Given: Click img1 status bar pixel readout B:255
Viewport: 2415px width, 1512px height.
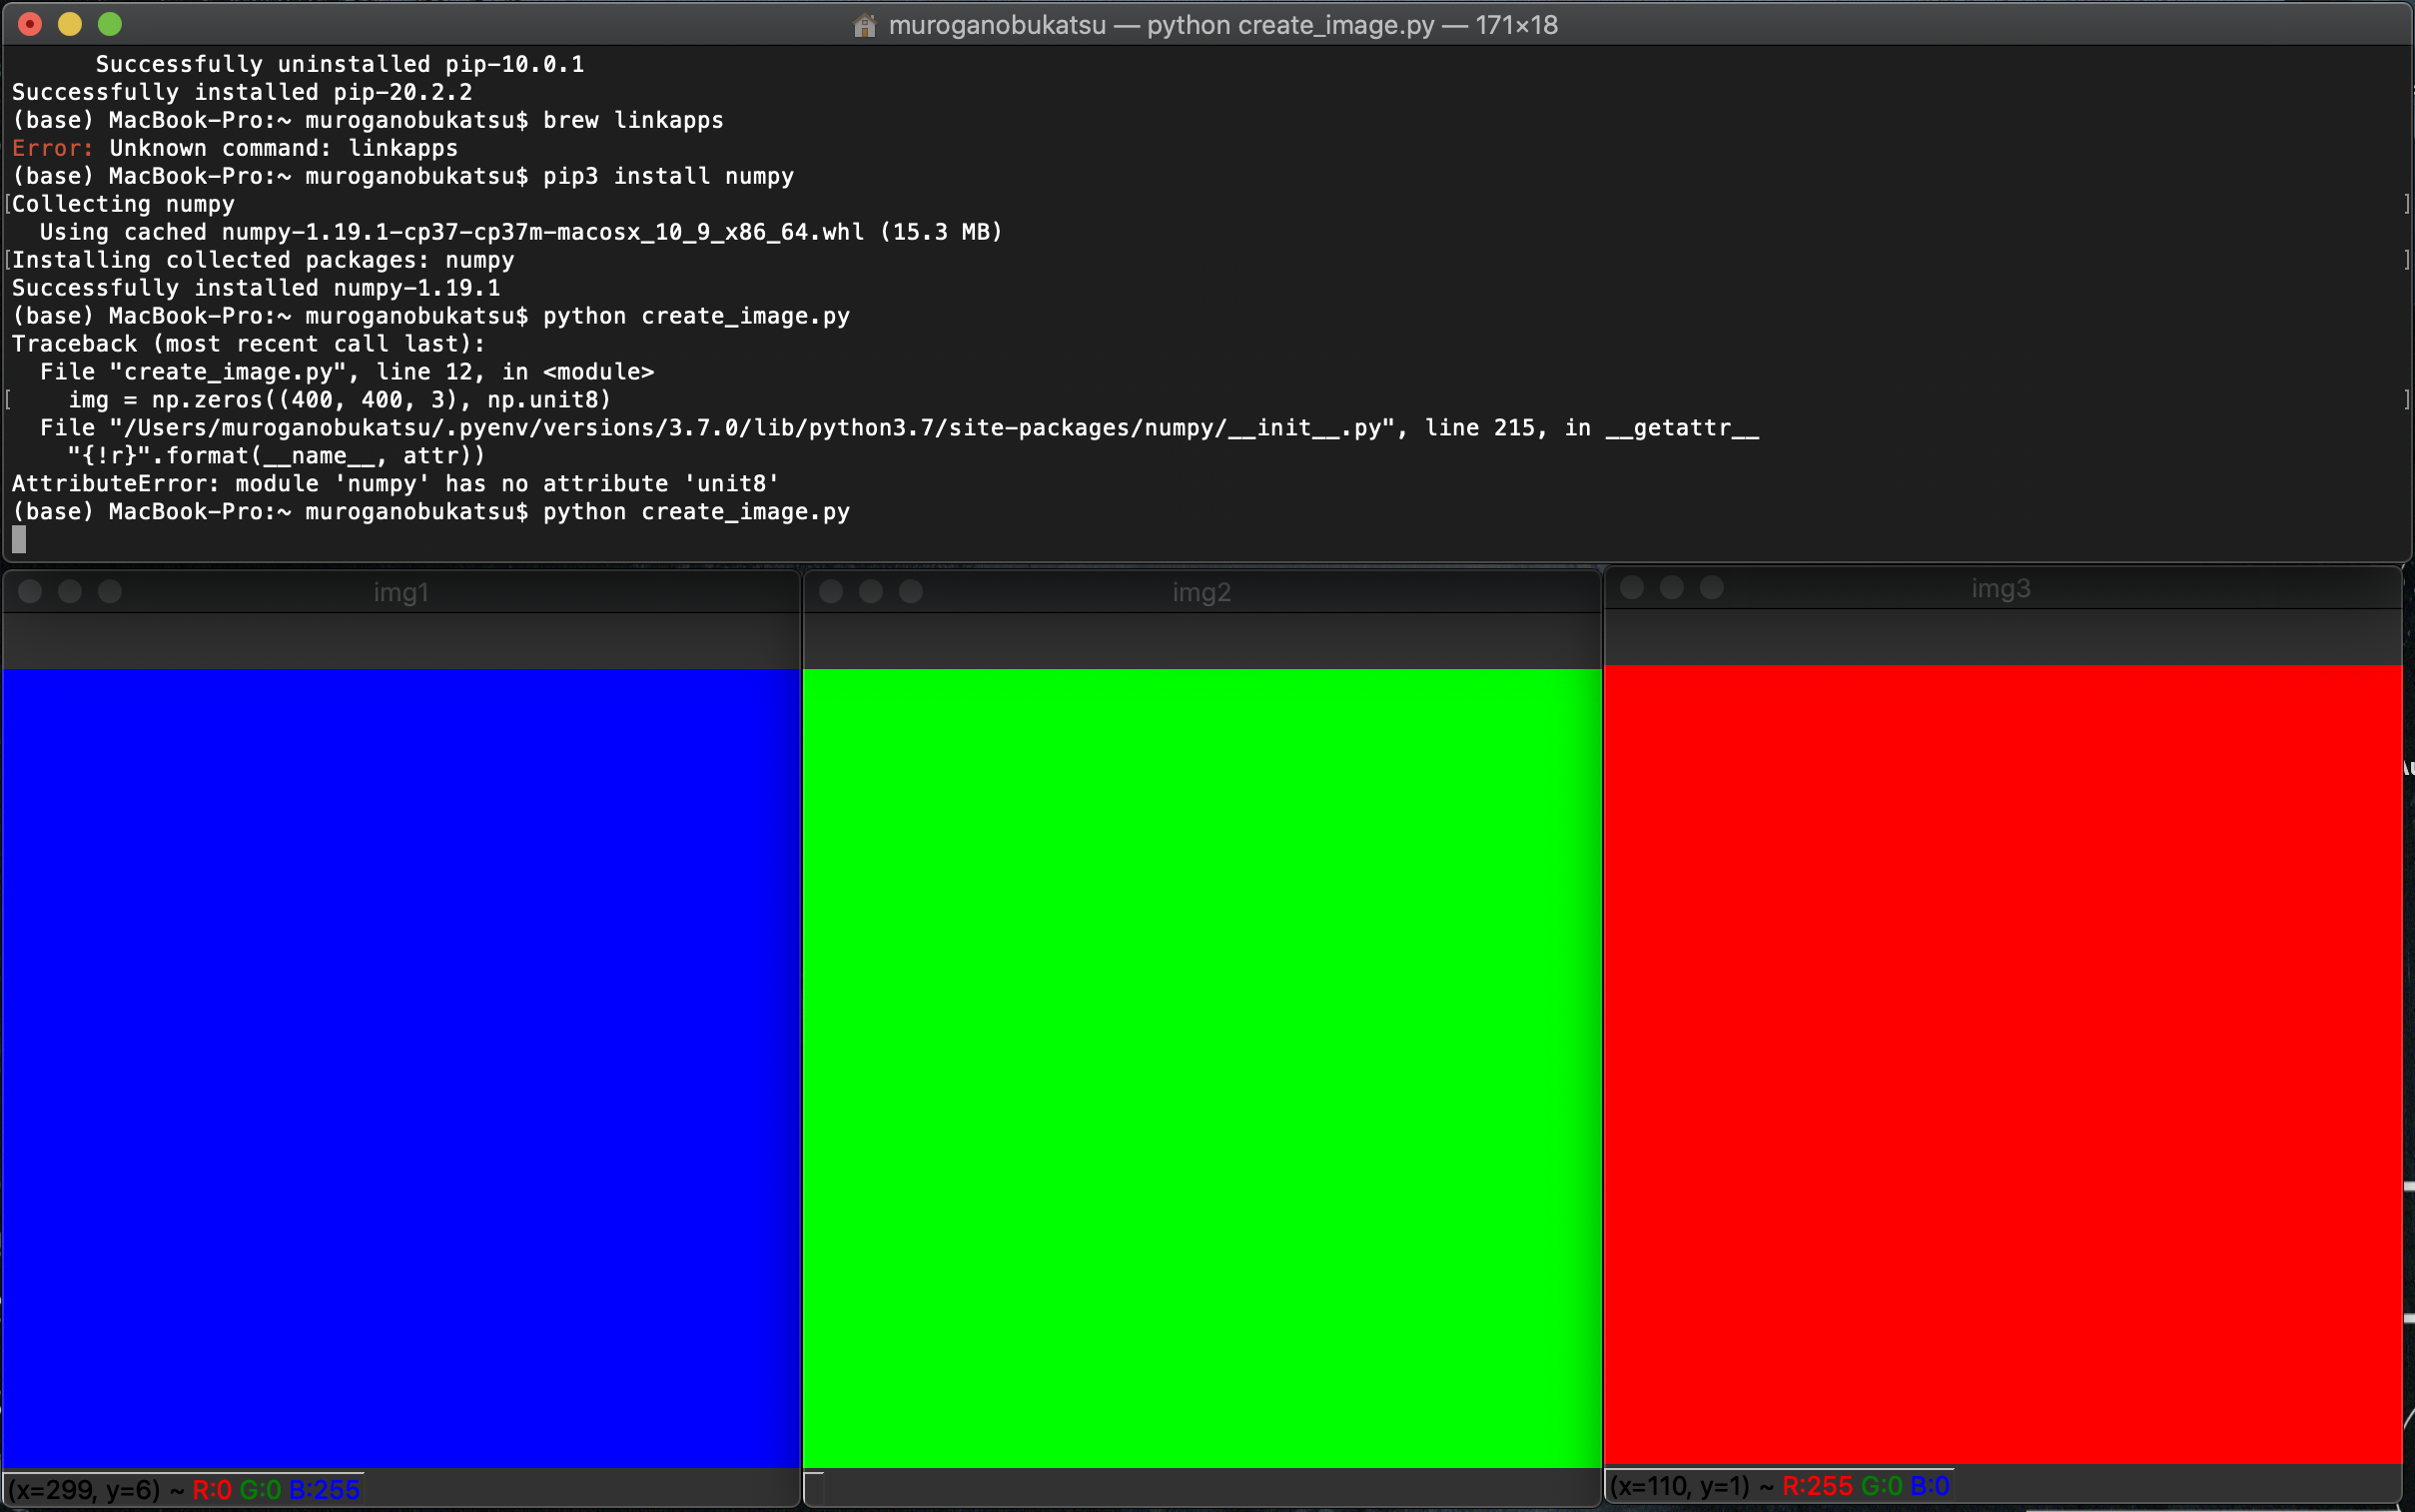Looking at the screenshot, I should pyautogui.click(x=324, y=1490).
